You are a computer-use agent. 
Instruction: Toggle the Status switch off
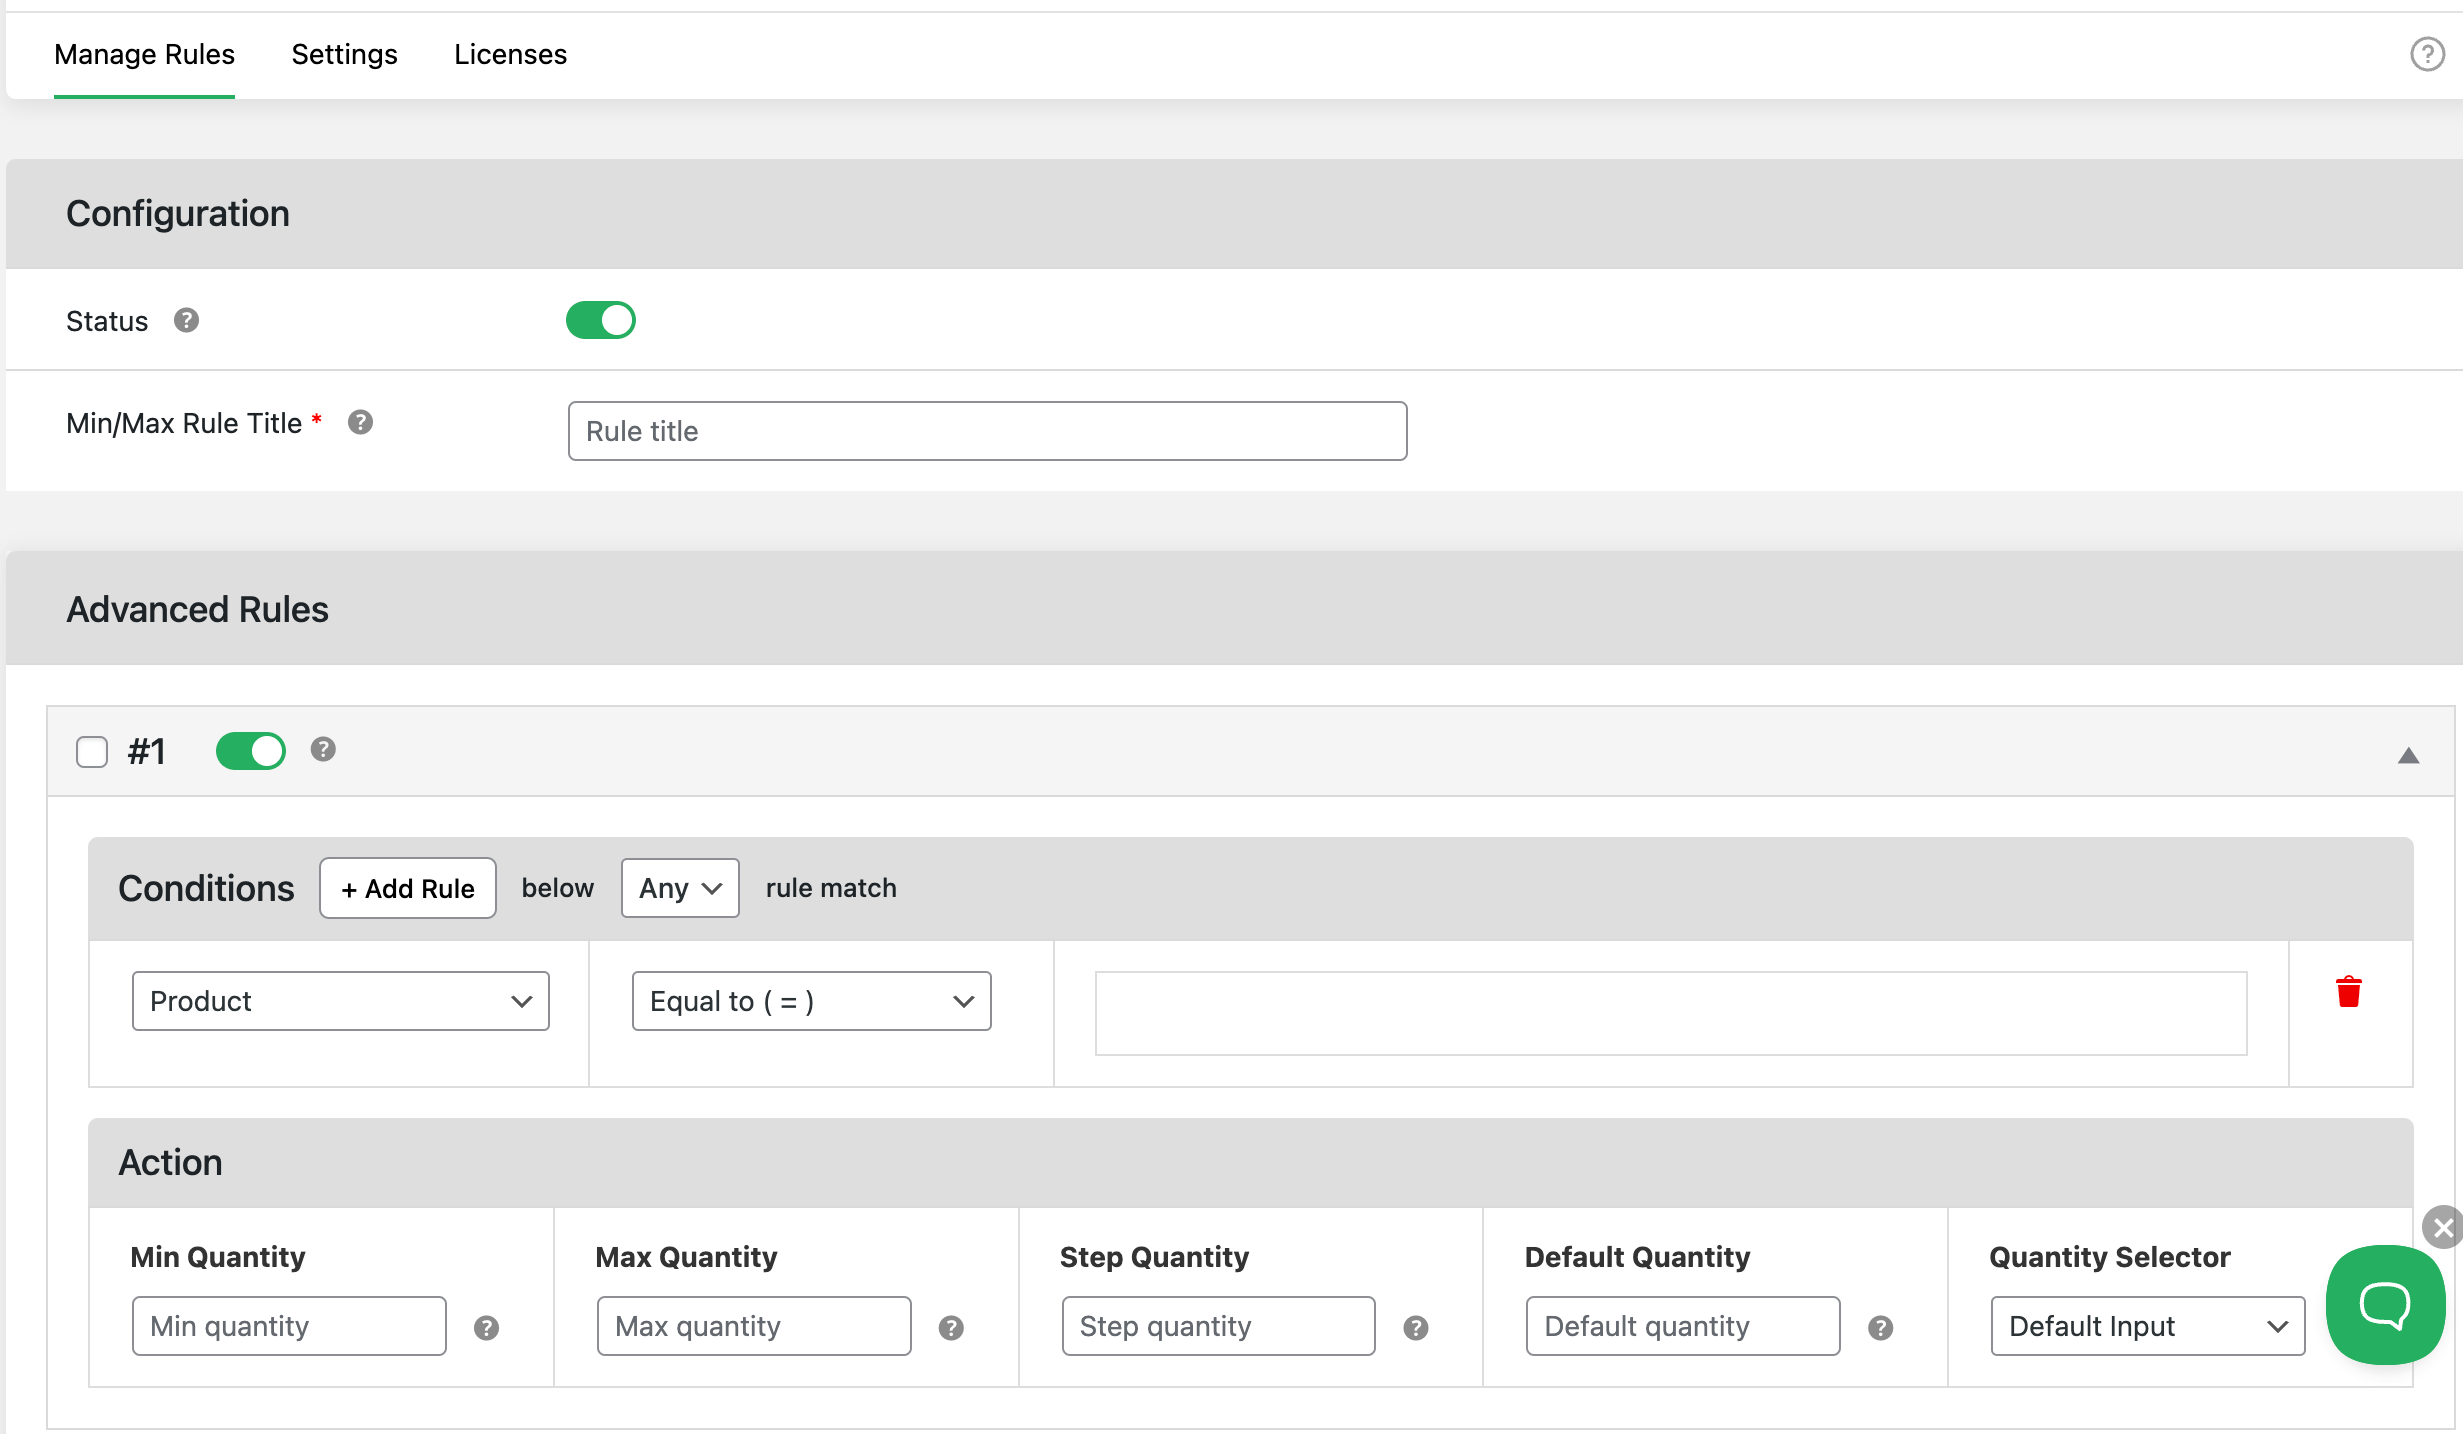pyautogui.click(x=600, y=320)
